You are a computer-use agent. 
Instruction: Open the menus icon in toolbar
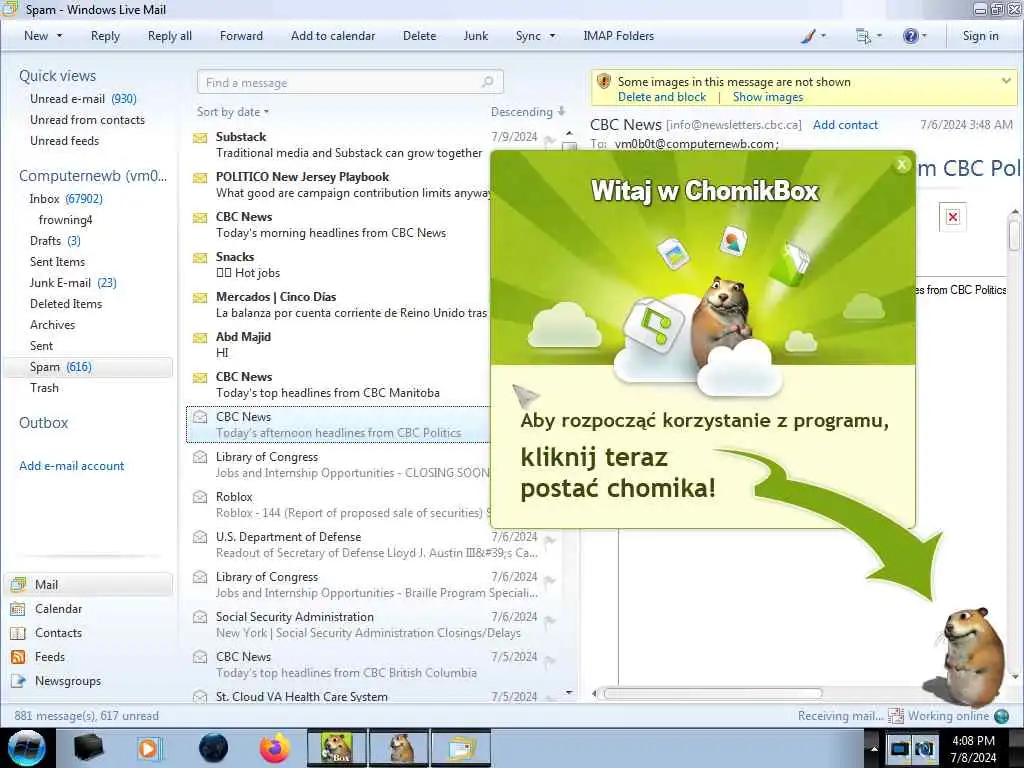pos(863,37)
